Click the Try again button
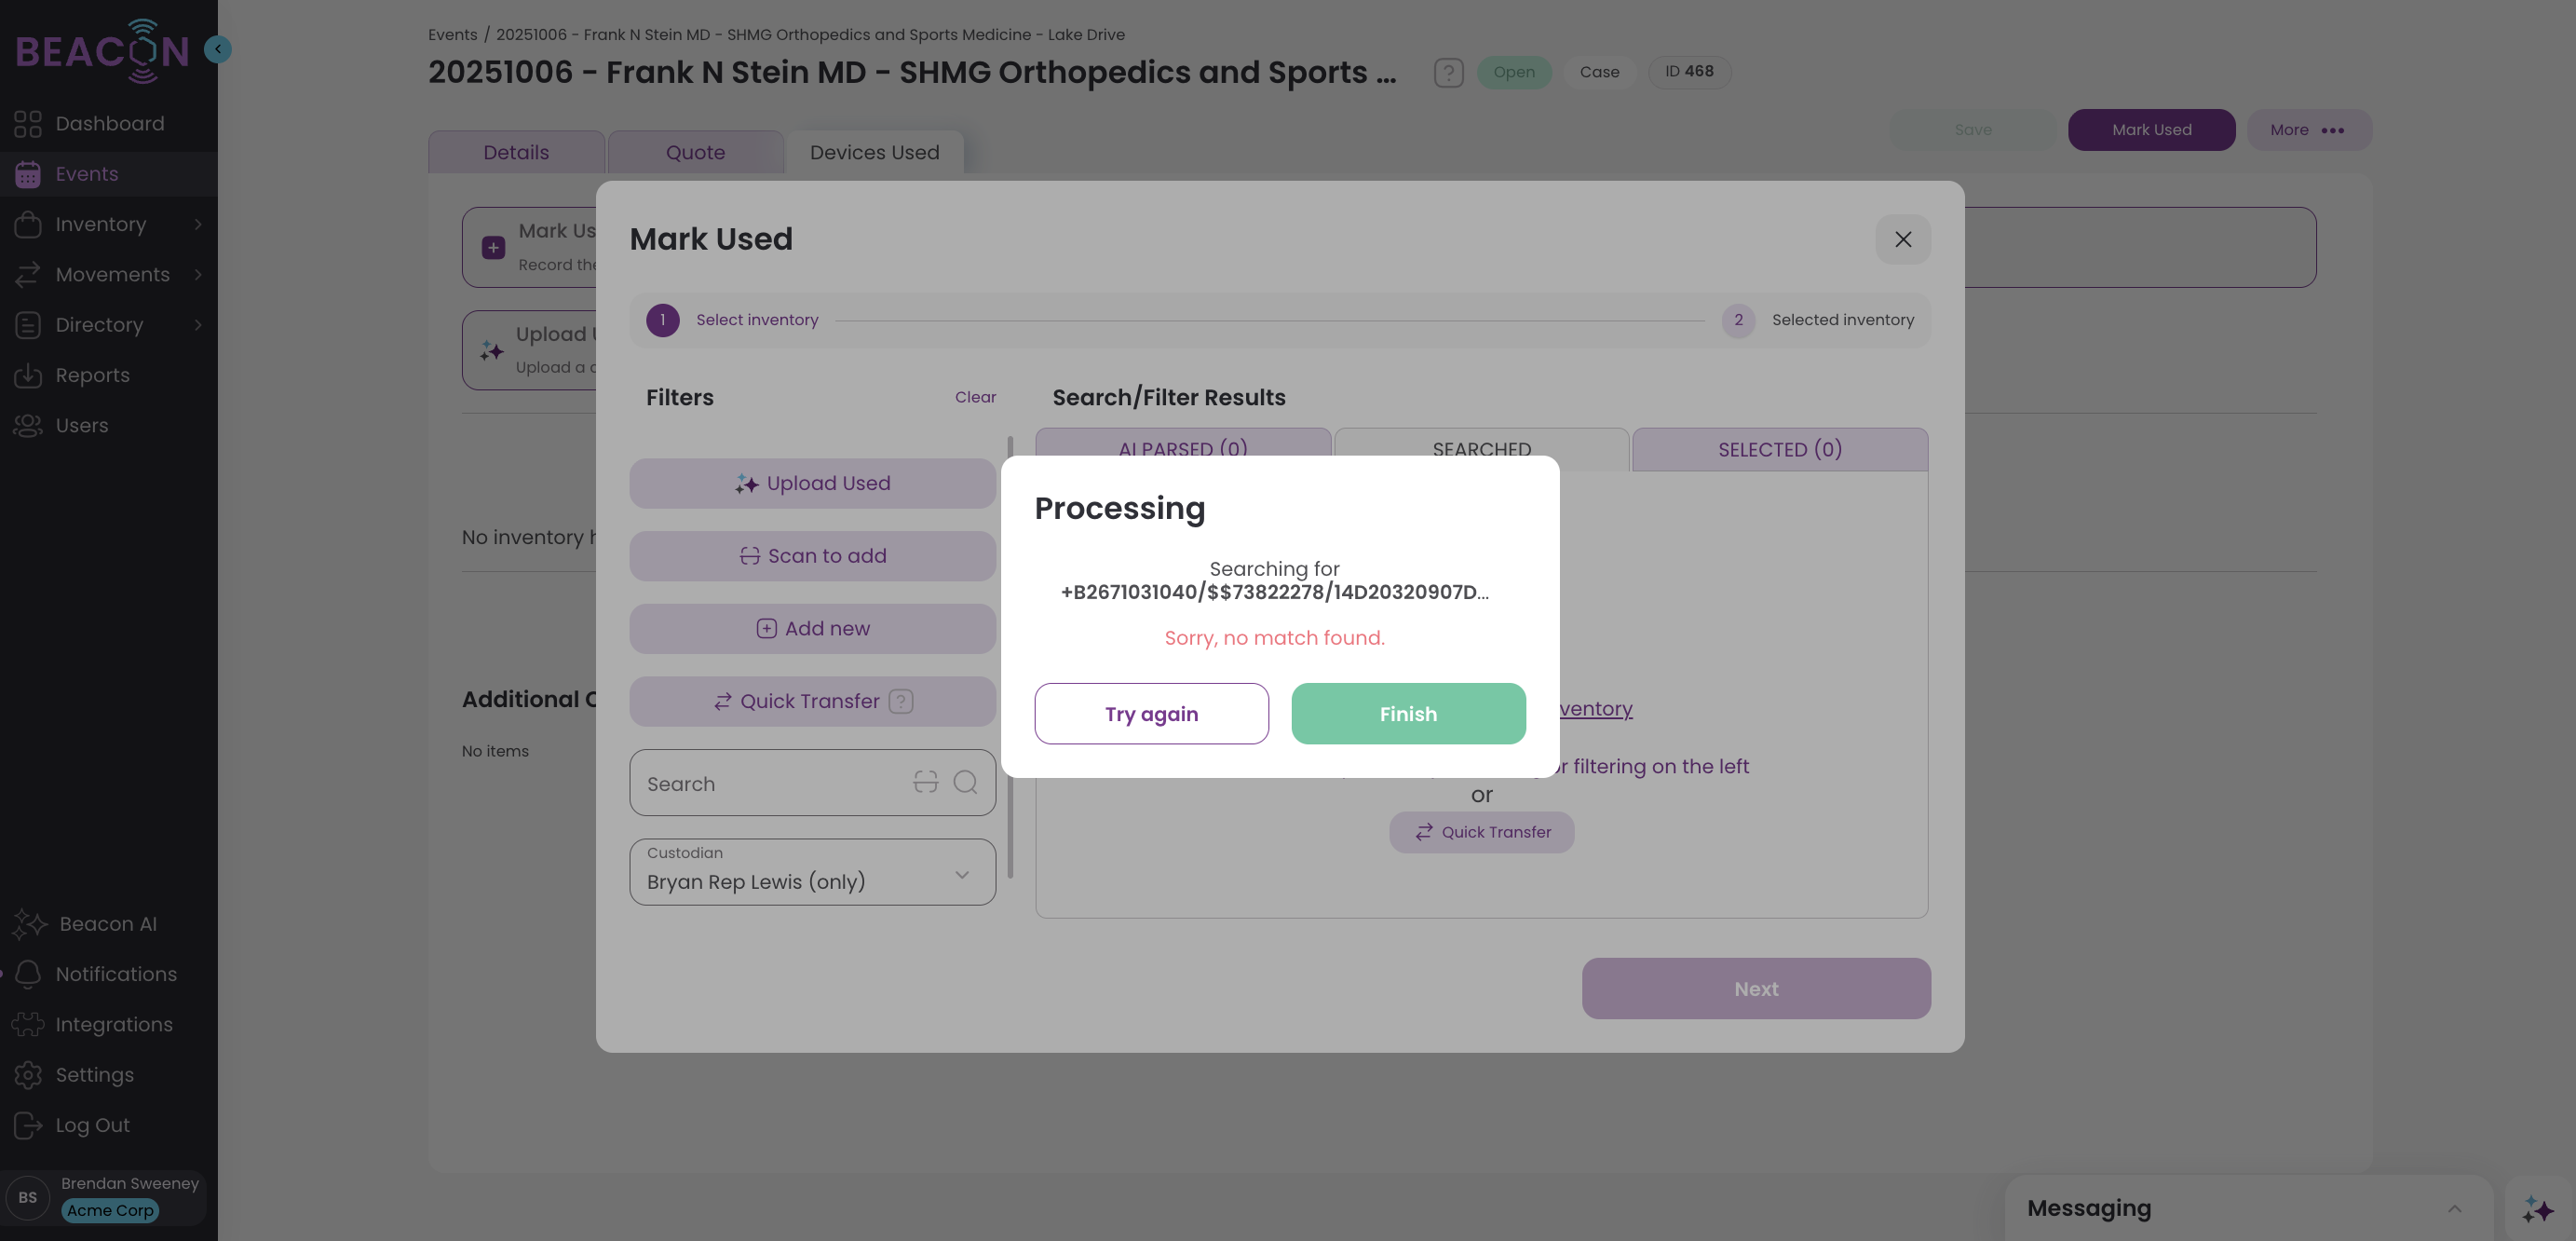Image resolution: width=2576 pixels, height=1241 pixels. pyautogui.click(x=1151, y=714)
